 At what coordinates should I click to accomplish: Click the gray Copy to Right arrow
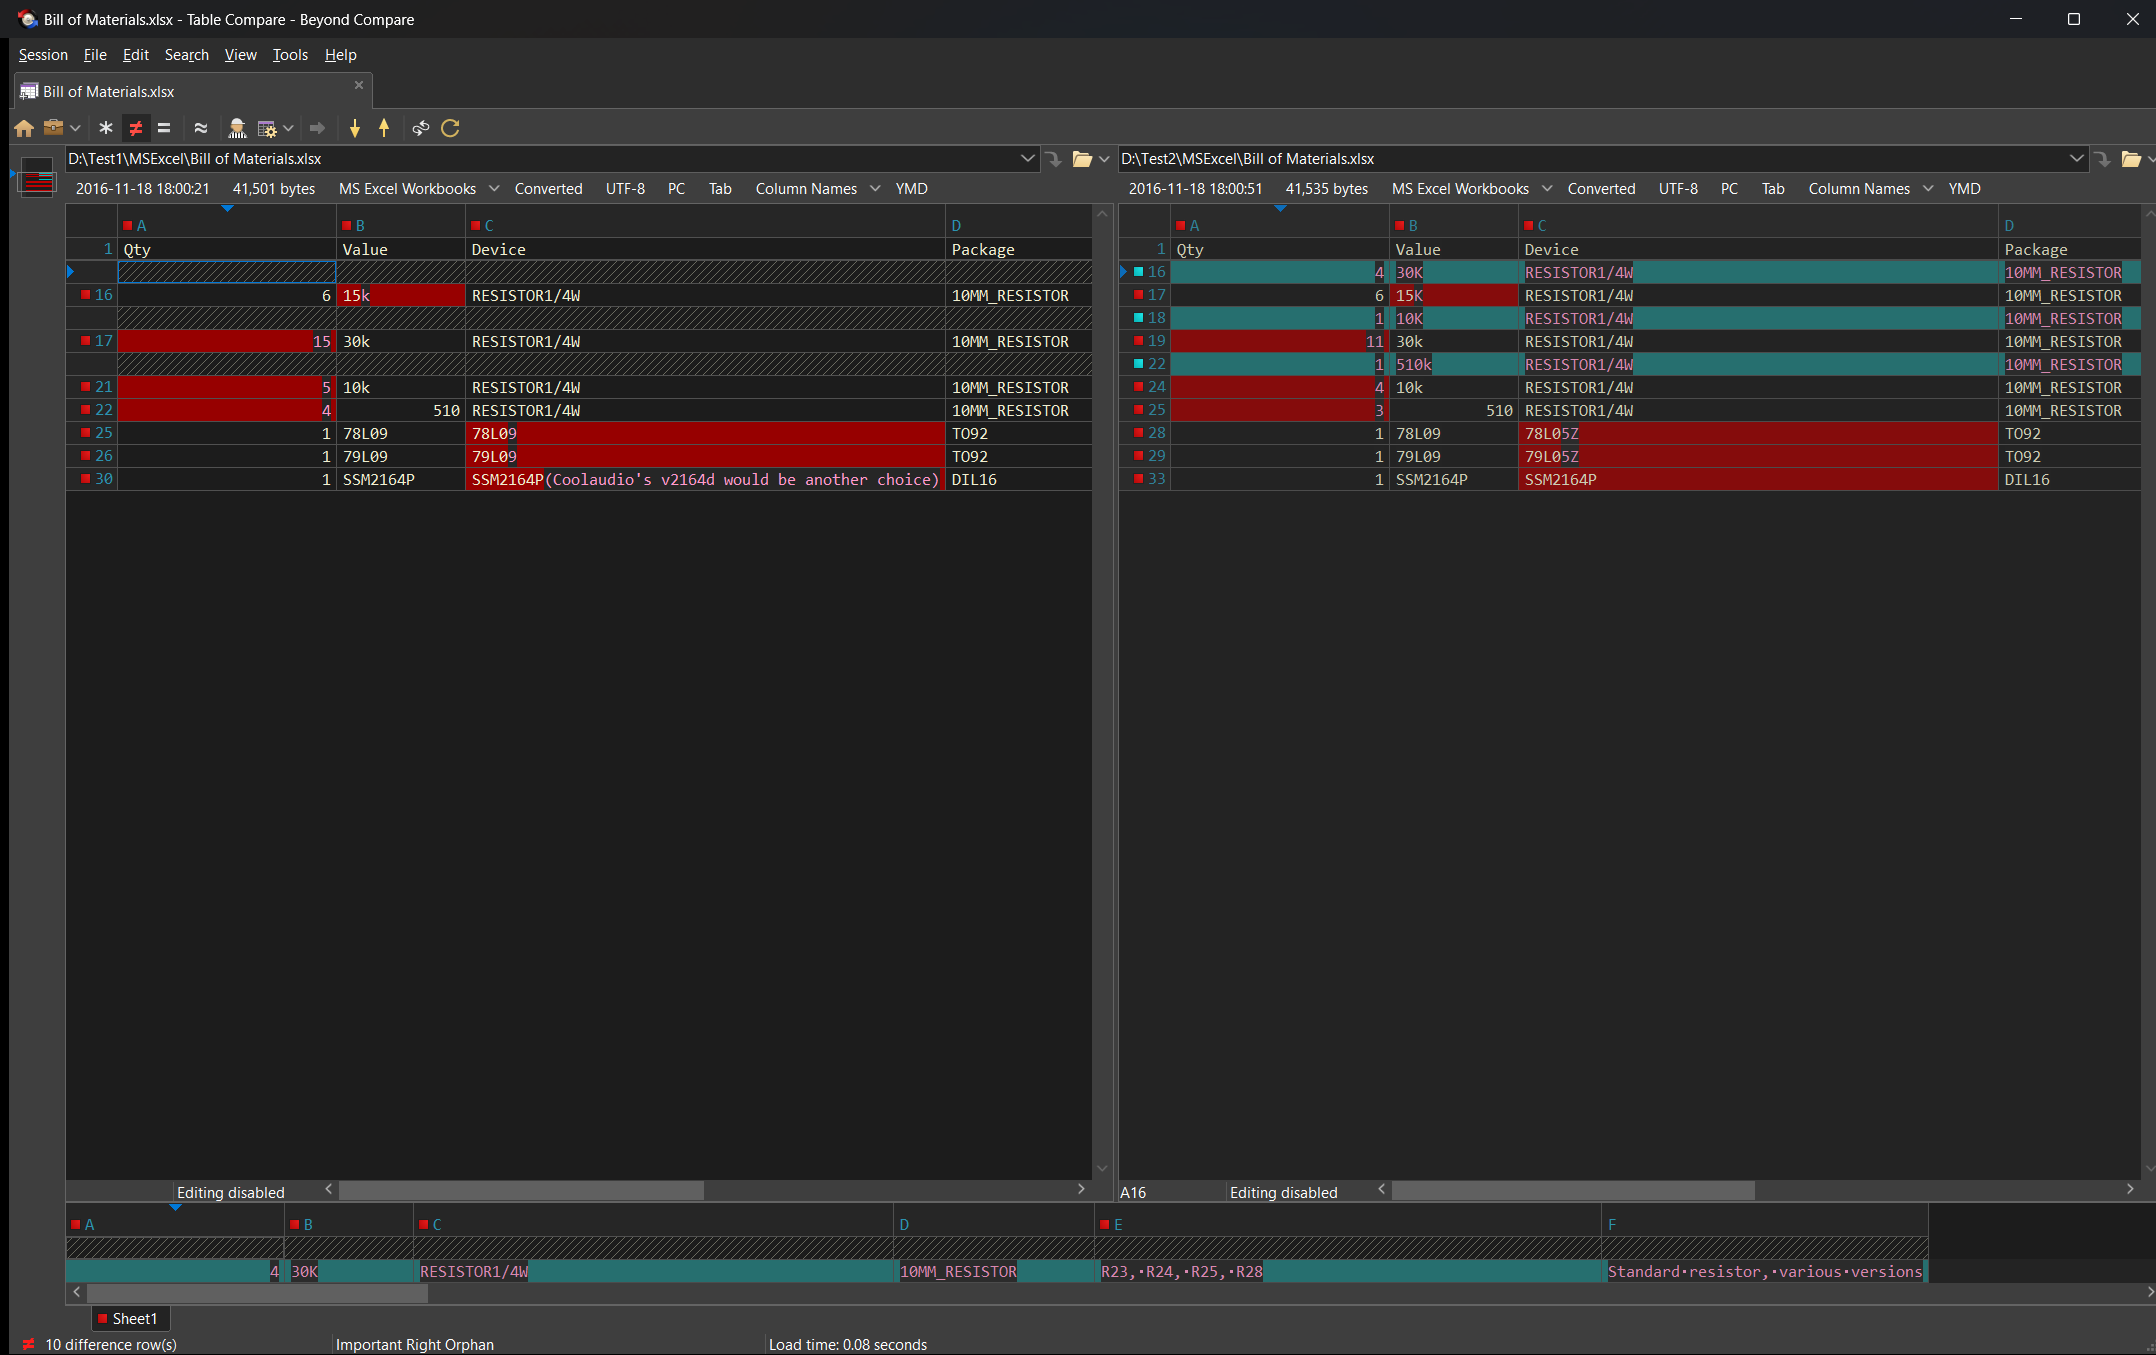click(317, 128)
